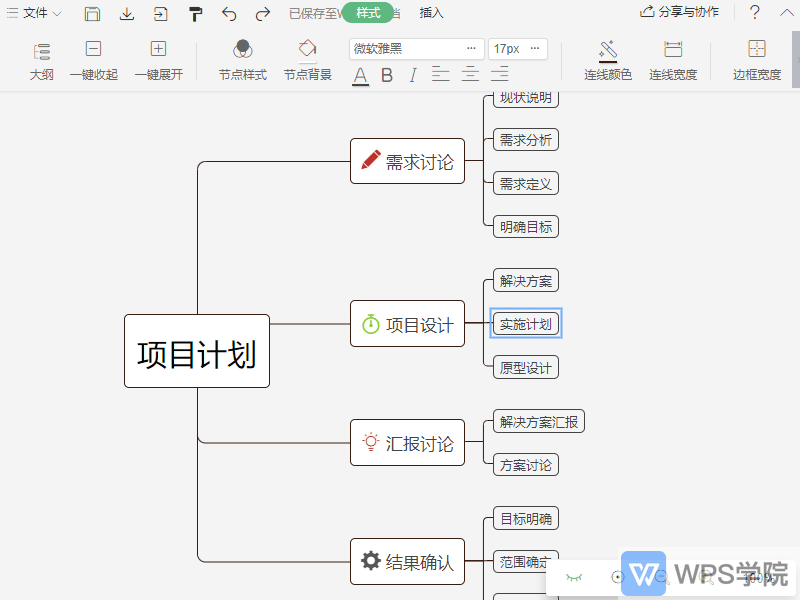Select the 原型设计 subnode

(x=526, y=367)
